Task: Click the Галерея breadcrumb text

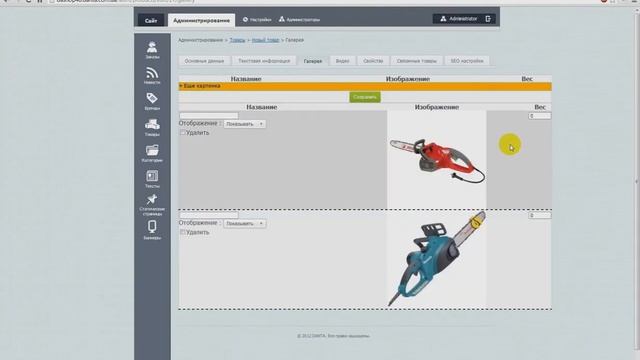Action: 294,40
